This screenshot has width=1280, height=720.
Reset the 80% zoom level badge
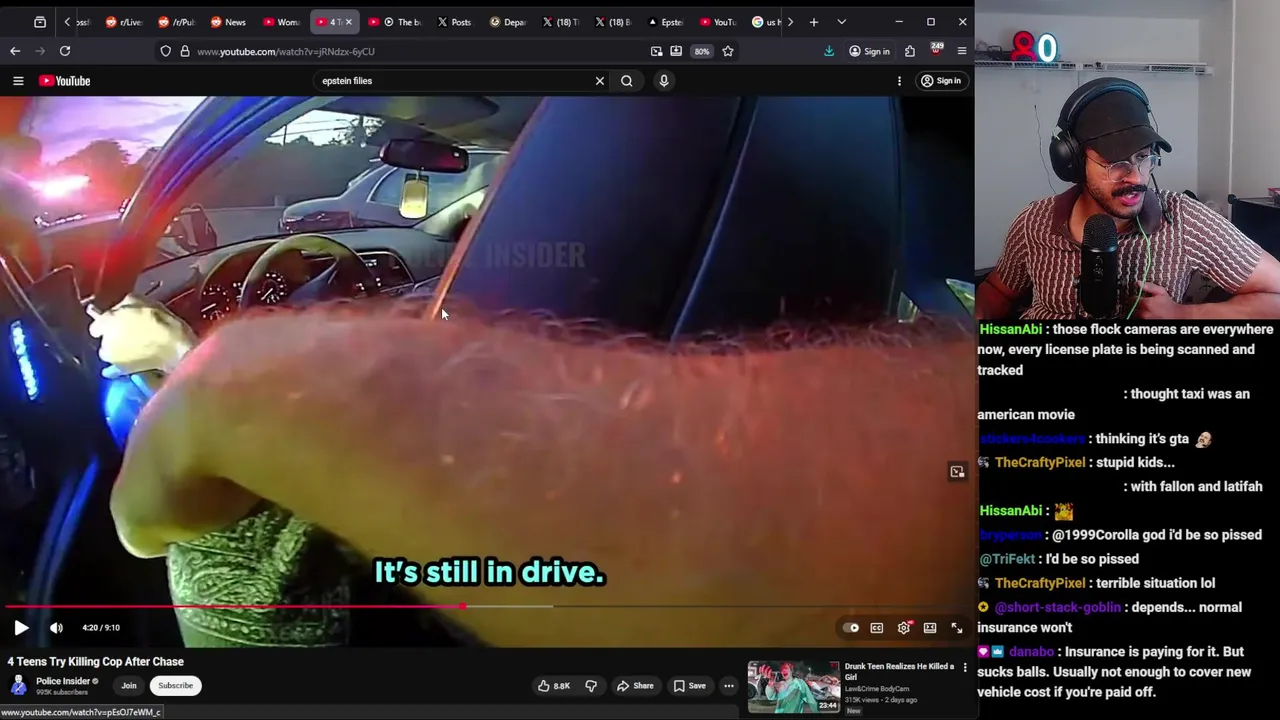tap(702, 51)
